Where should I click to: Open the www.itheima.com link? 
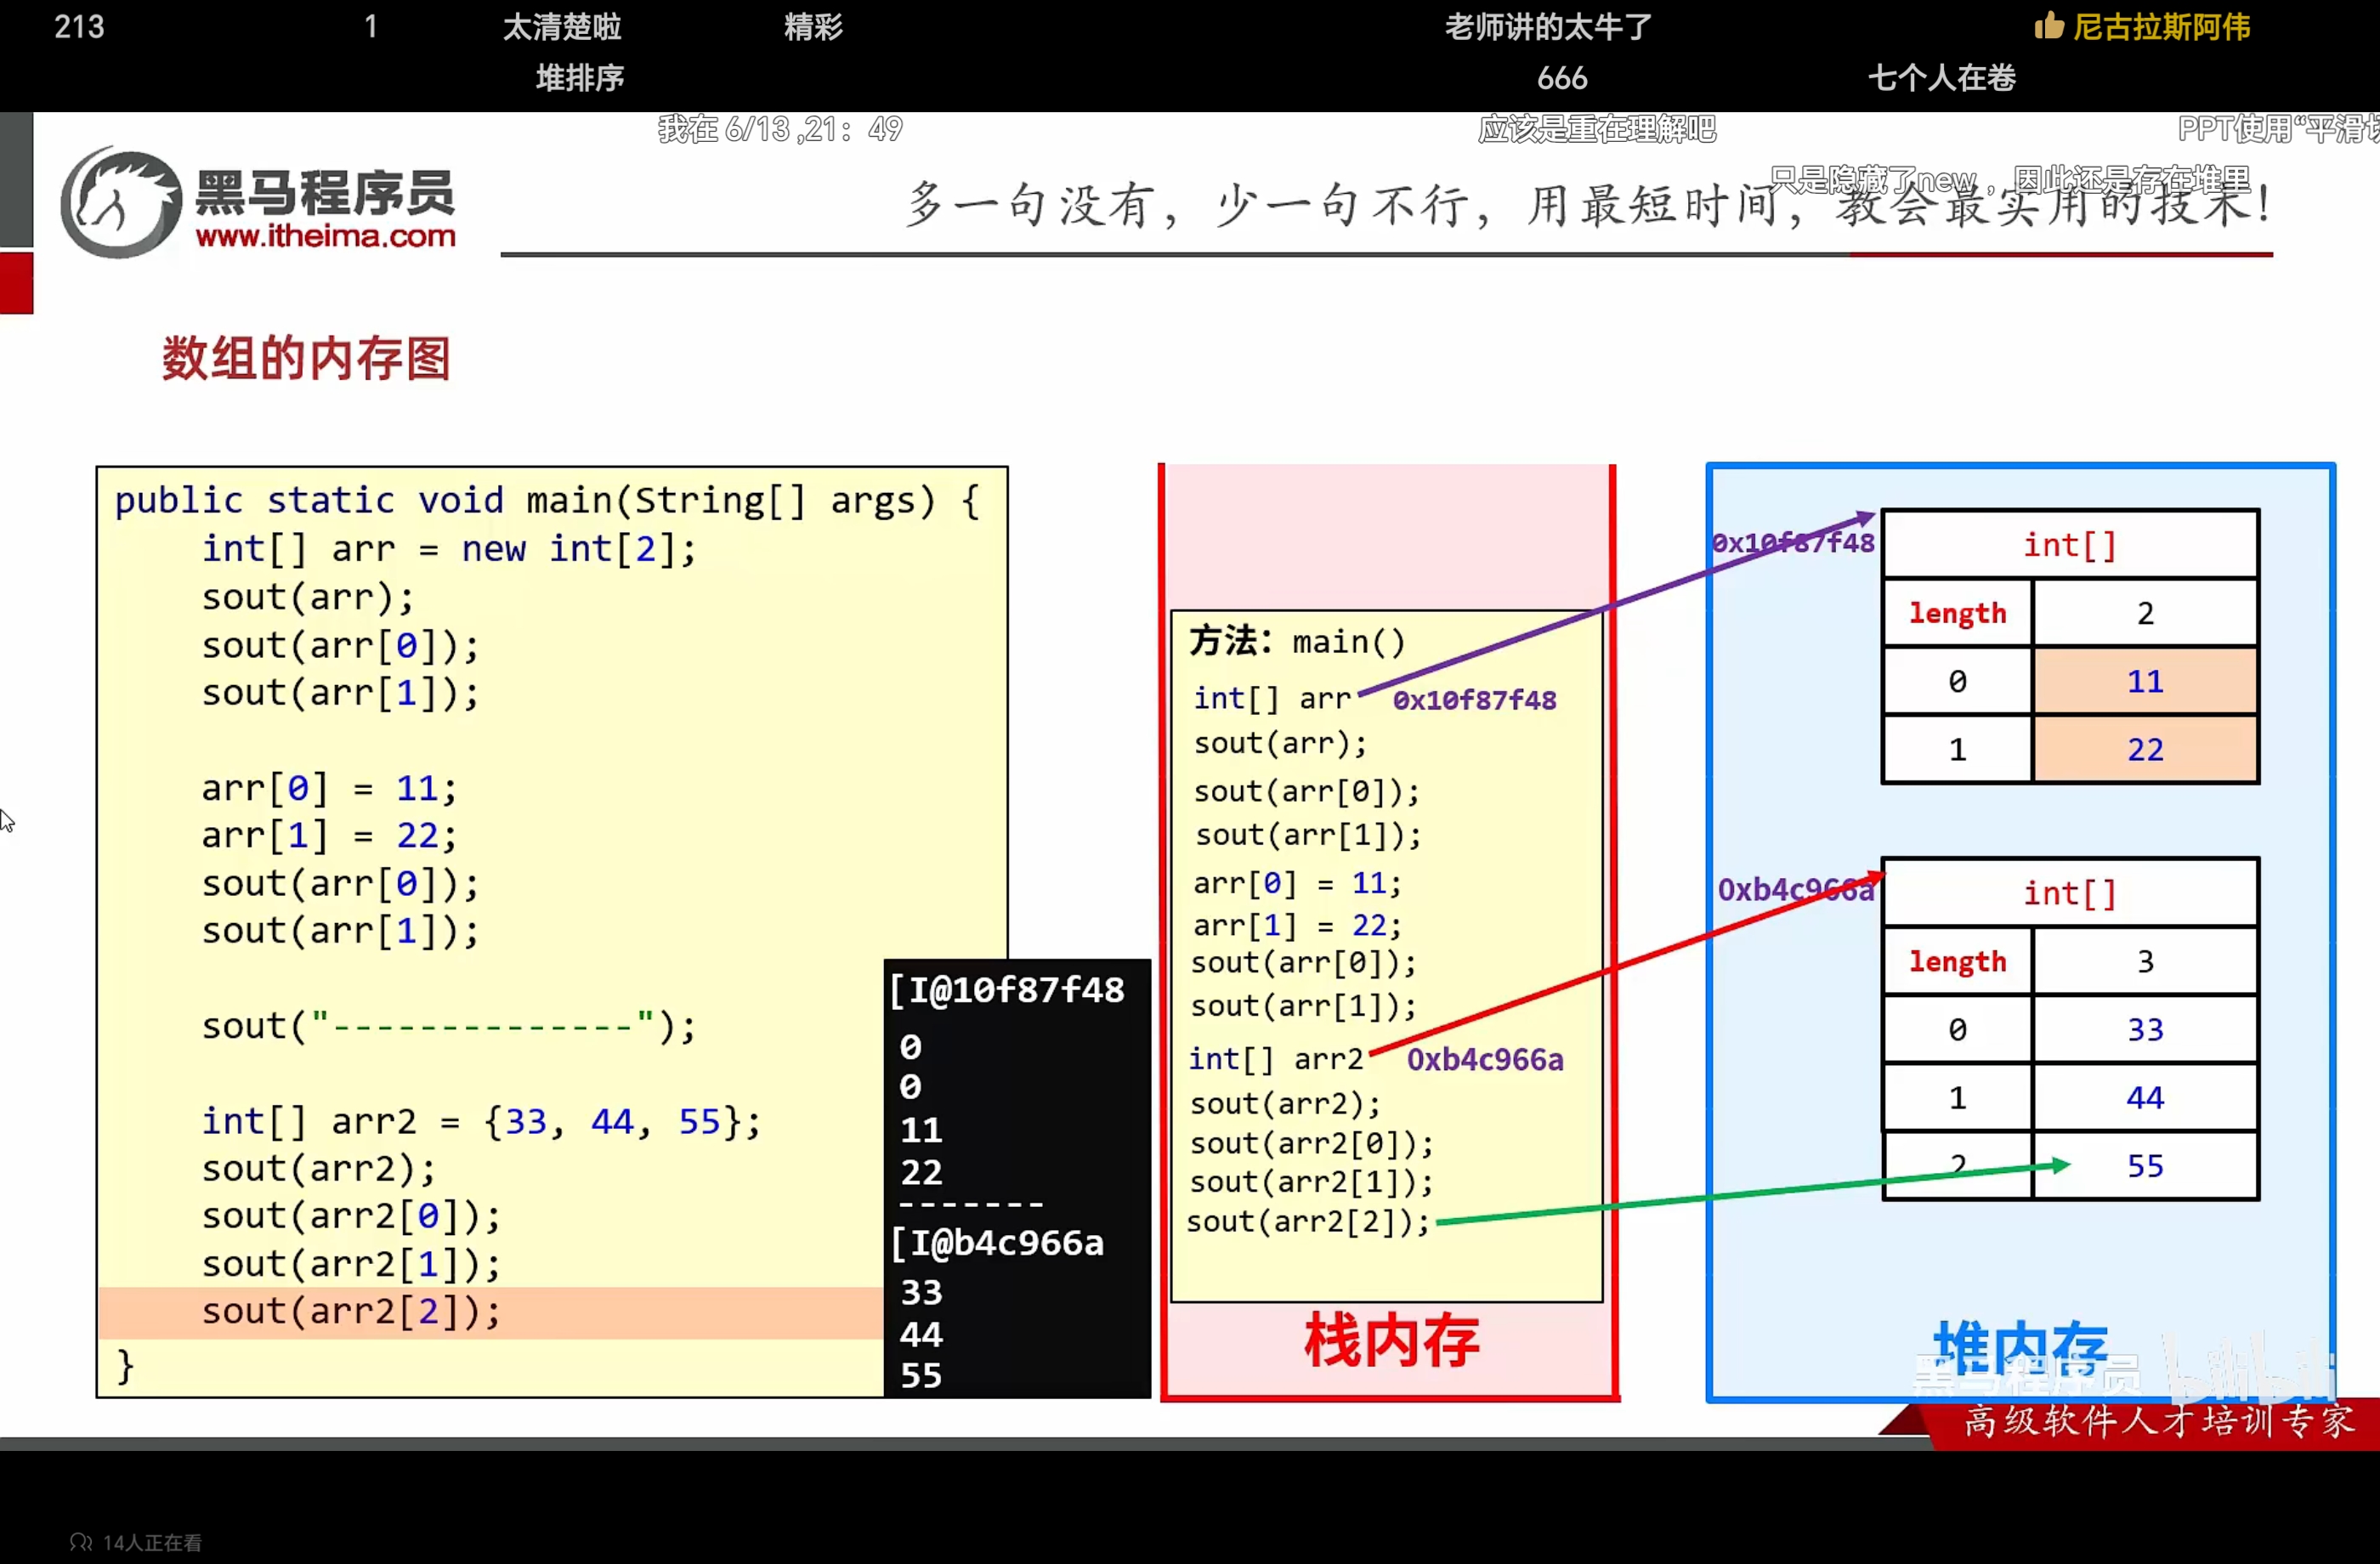tap(325, 236)
